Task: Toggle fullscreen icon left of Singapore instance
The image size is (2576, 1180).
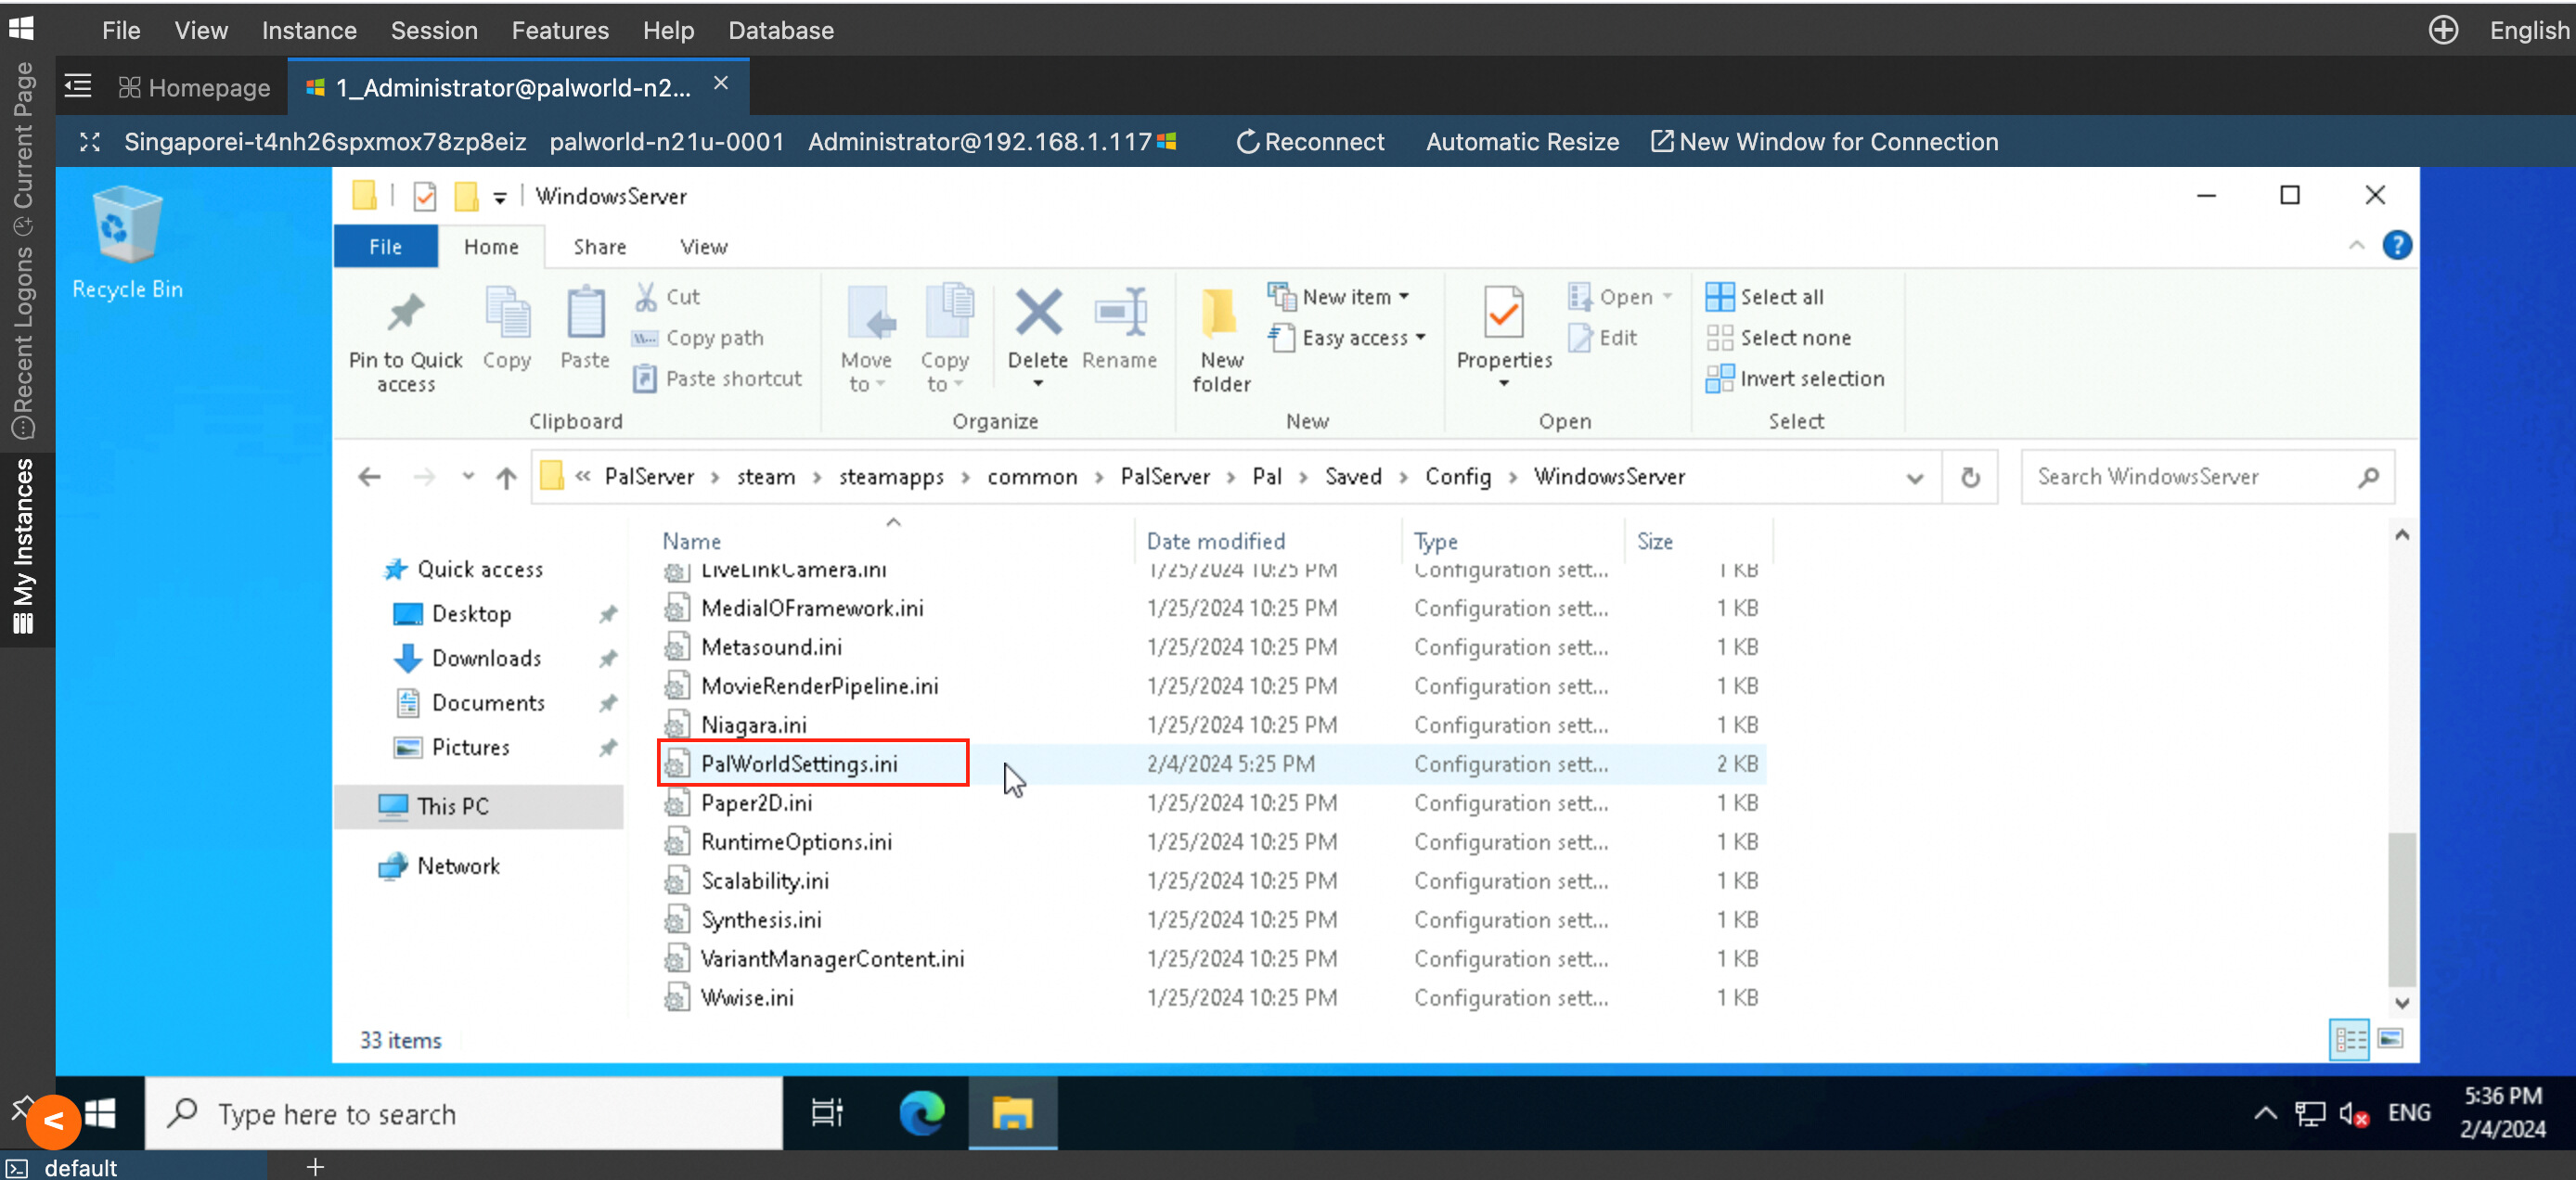Action: 90,142
